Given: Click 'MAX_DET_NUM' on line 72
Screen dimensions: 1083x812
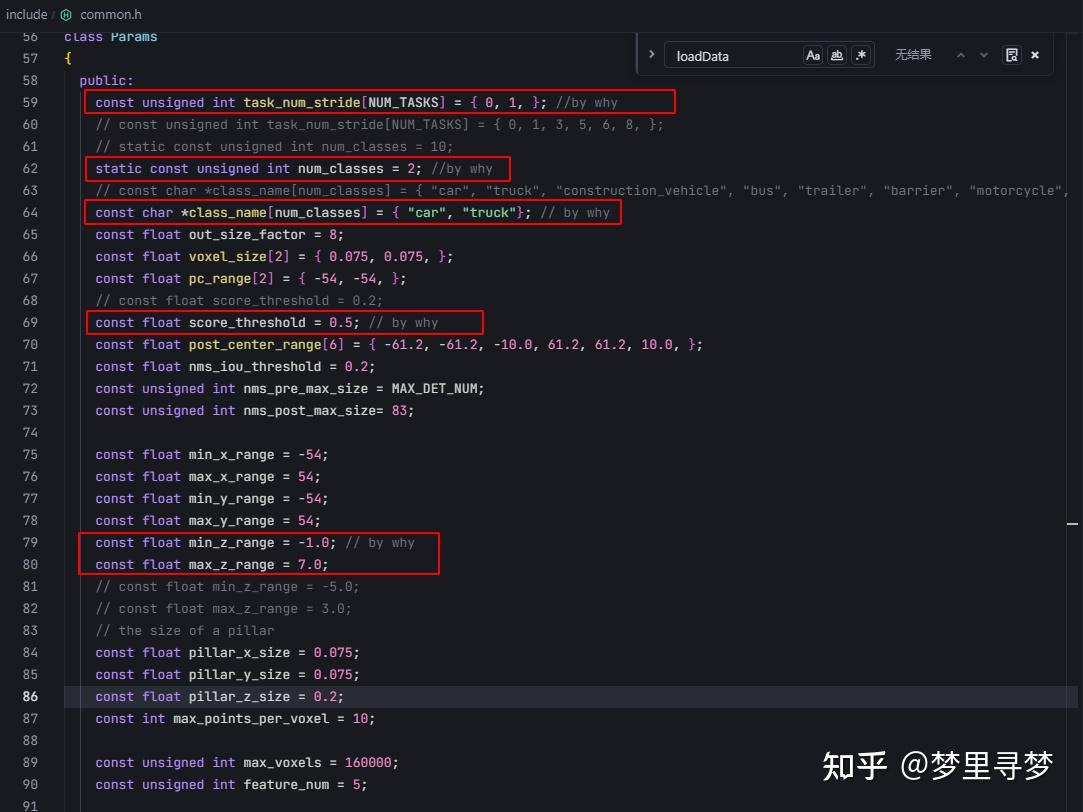Looking at the screenshot, I should pyautogui.click(x=434, y=389).
